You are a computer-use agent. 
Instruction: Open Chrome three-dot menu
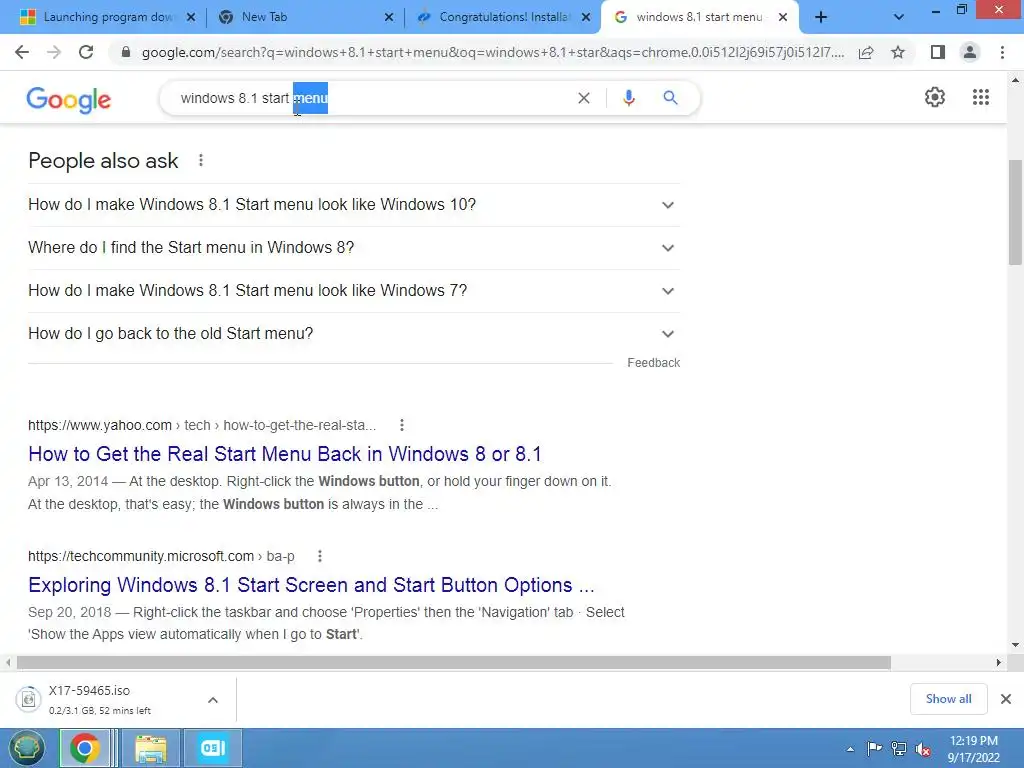point(1002,52)
